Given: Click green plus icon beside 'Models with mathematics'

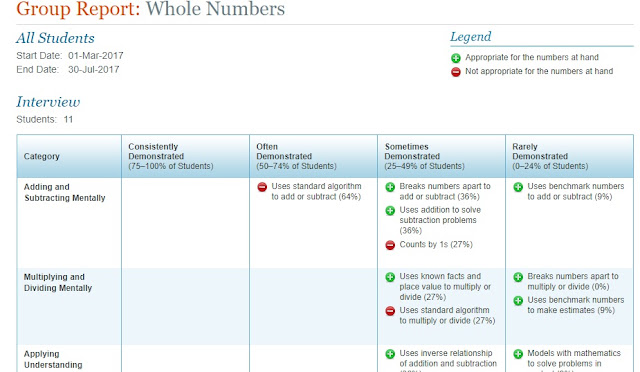Looking at the screenshot, I should pos(518,354).
